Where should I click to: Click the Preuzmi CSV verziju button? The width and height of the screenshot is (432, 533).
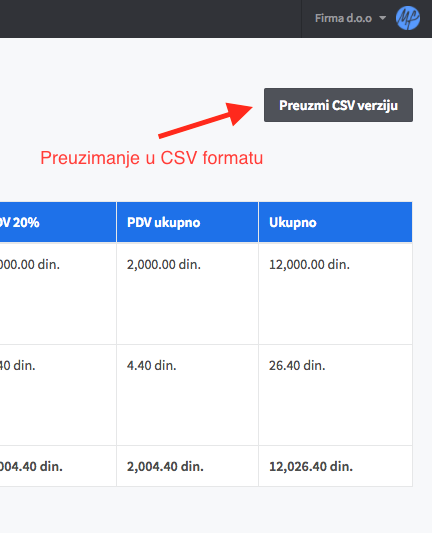(x=338, y=105)
